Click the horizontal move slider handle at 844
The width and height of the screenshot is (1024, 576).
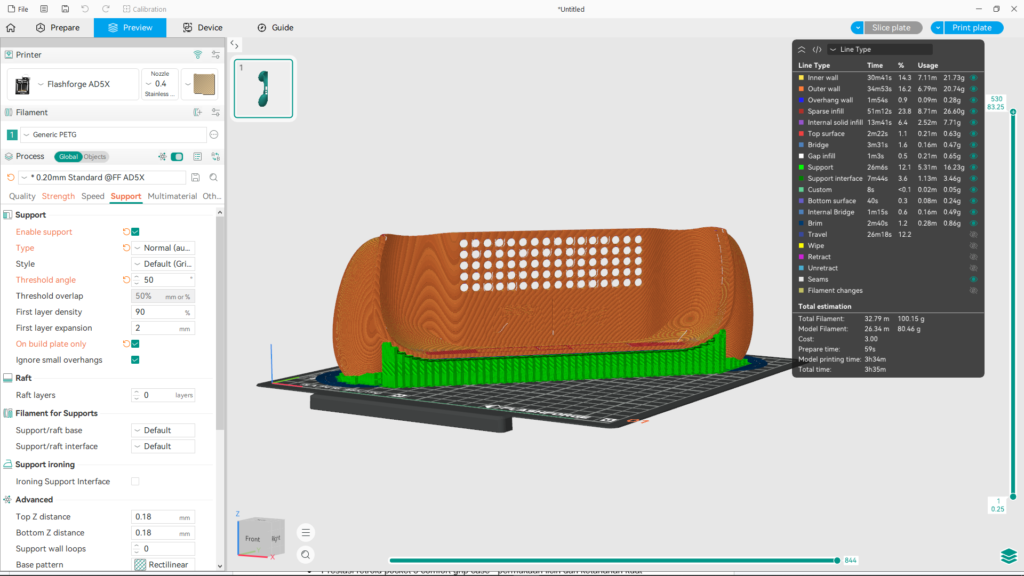click(x=837, y=560)
